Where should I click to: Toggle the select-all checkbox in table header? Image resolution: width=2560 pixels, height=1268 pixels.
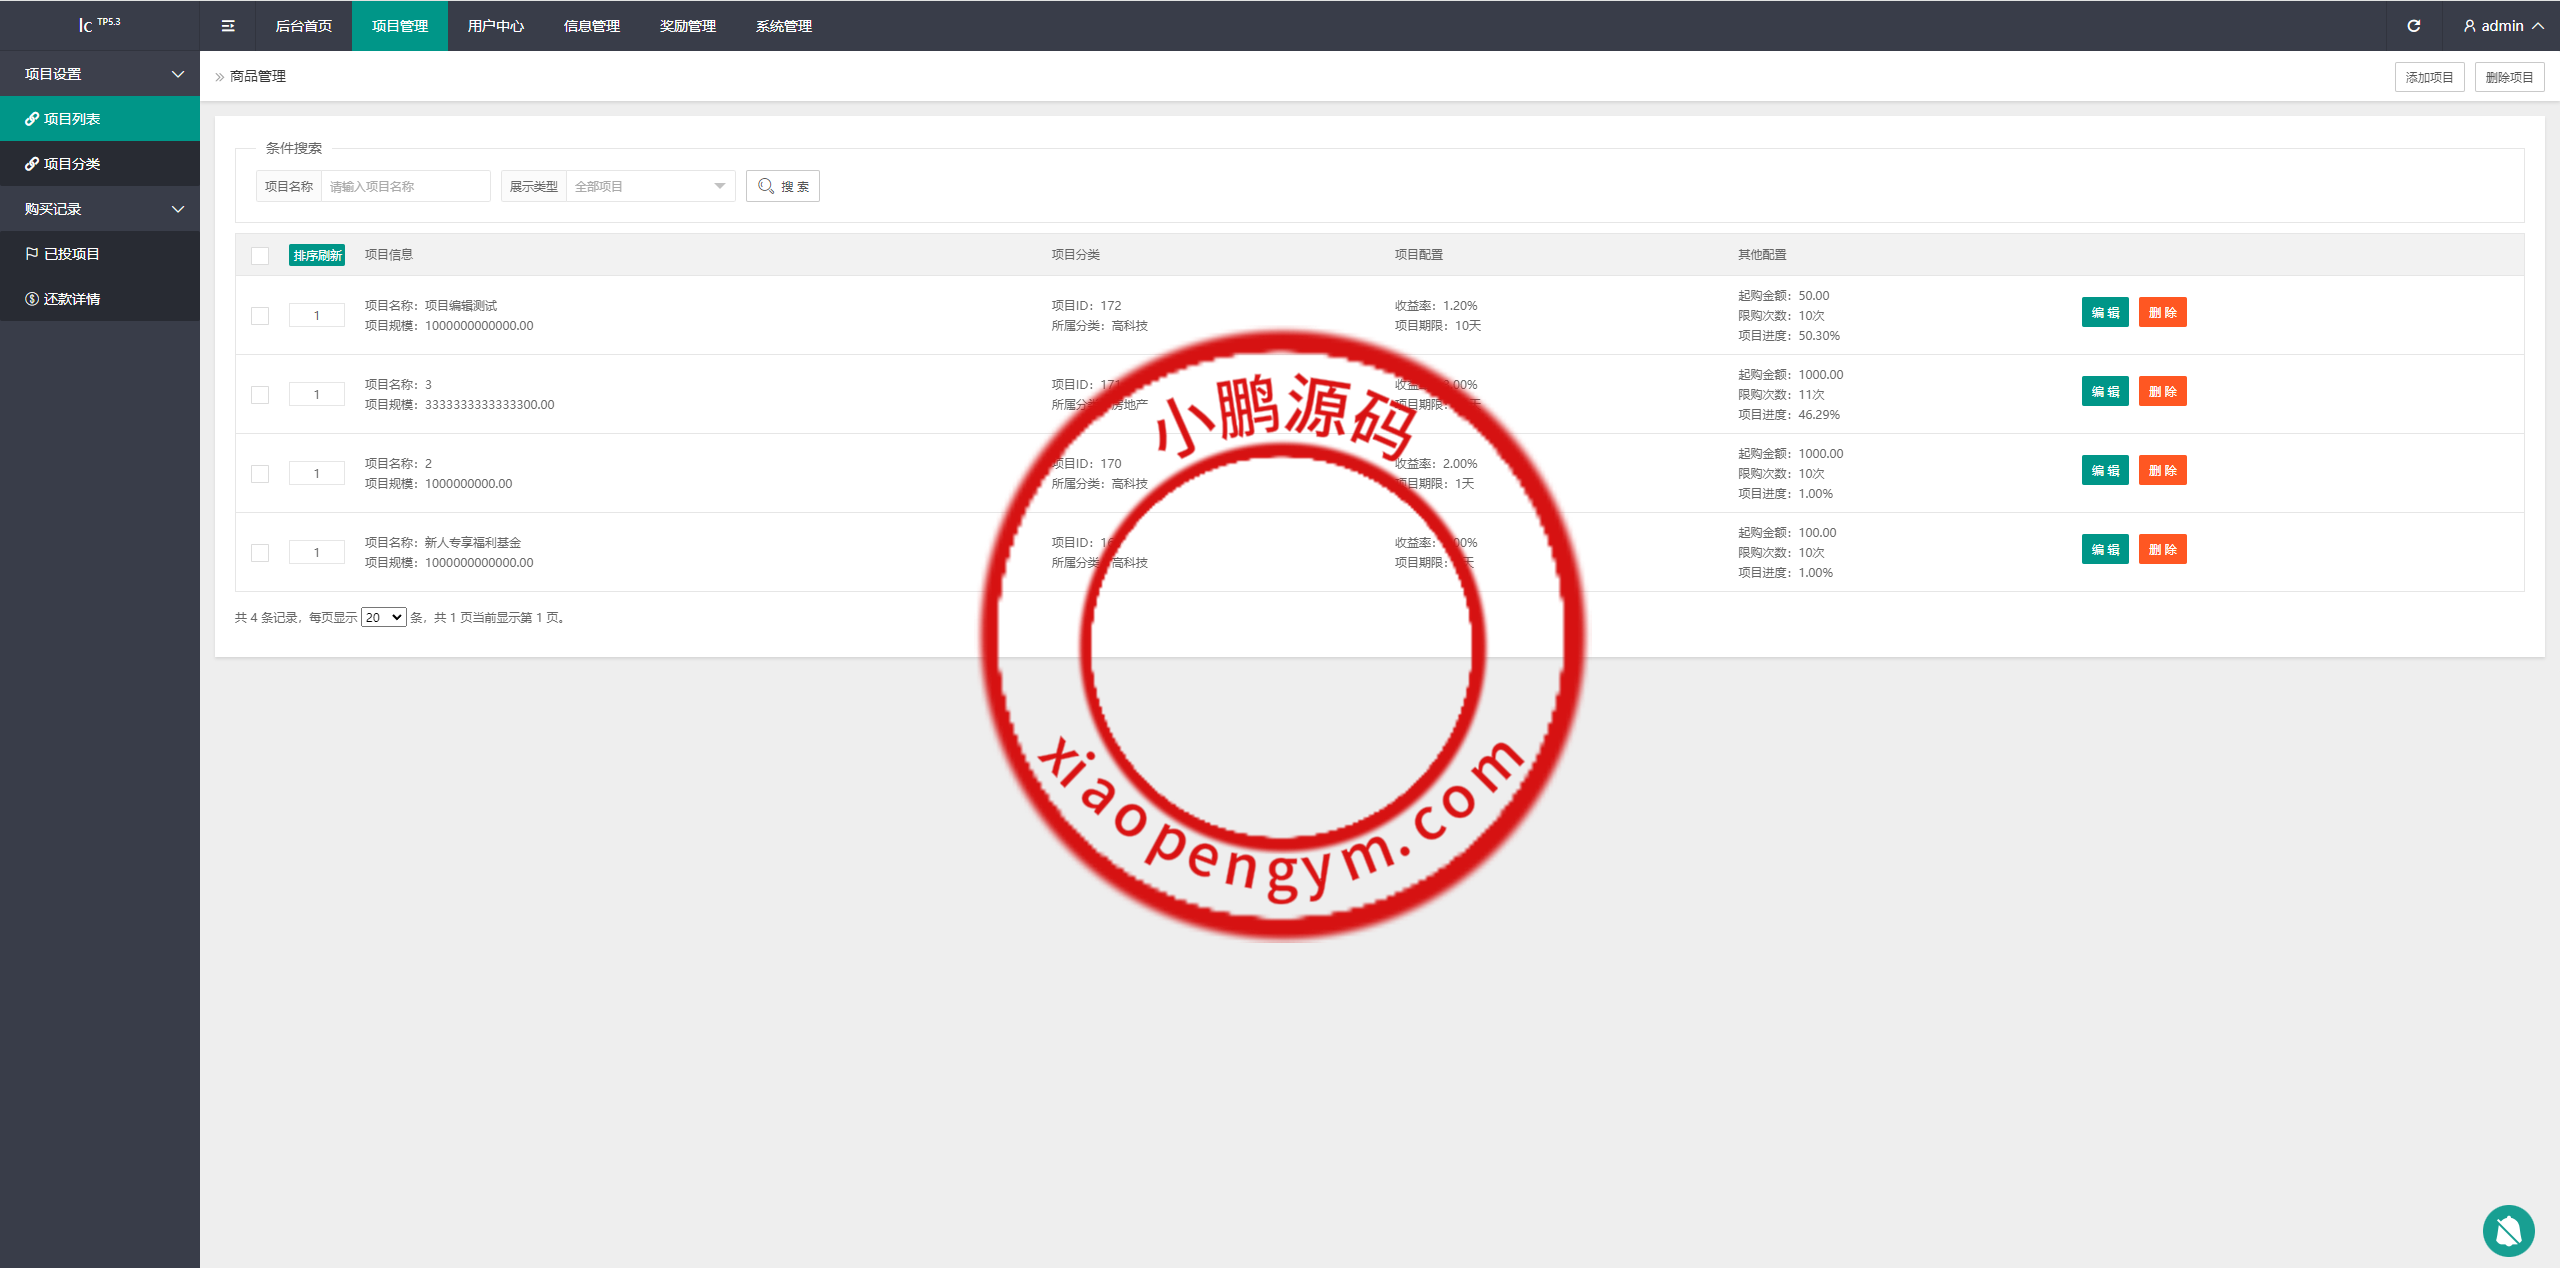[x=260, y=256]
